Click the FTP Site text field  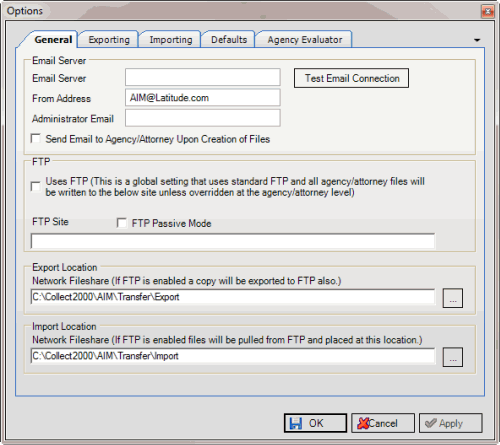click(x=233, y=241)
